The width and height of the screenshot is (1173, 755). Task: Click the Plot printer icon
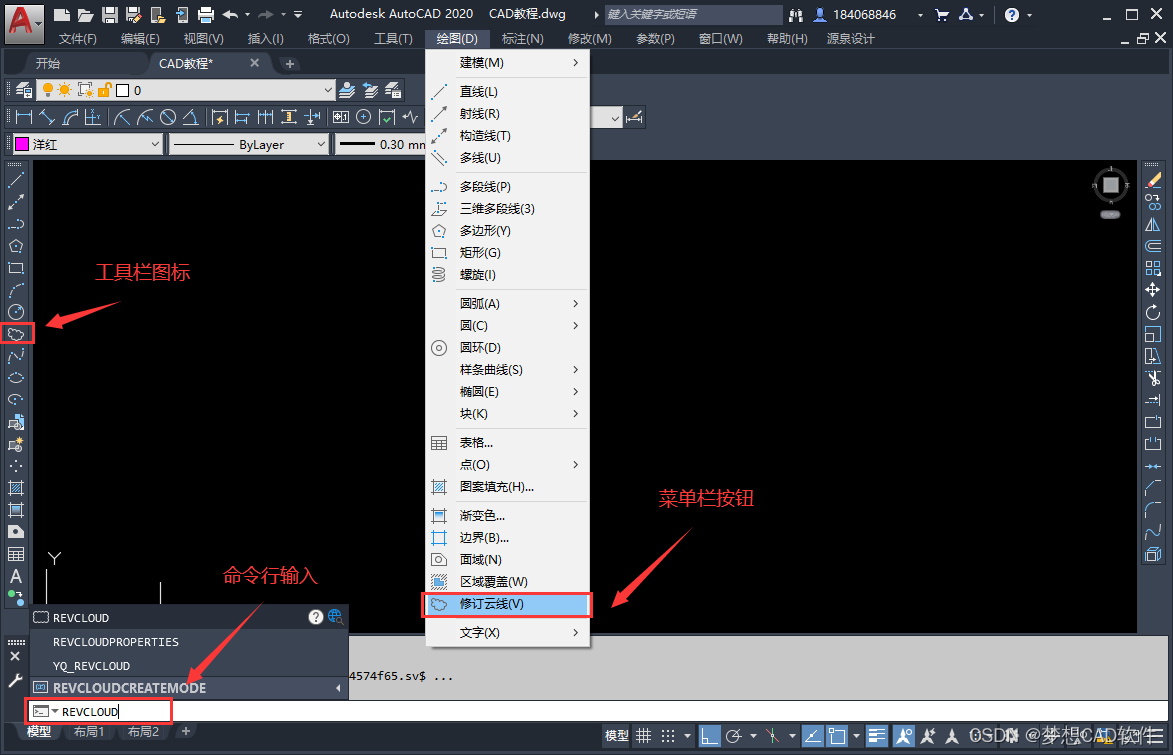tap(206, 14)
